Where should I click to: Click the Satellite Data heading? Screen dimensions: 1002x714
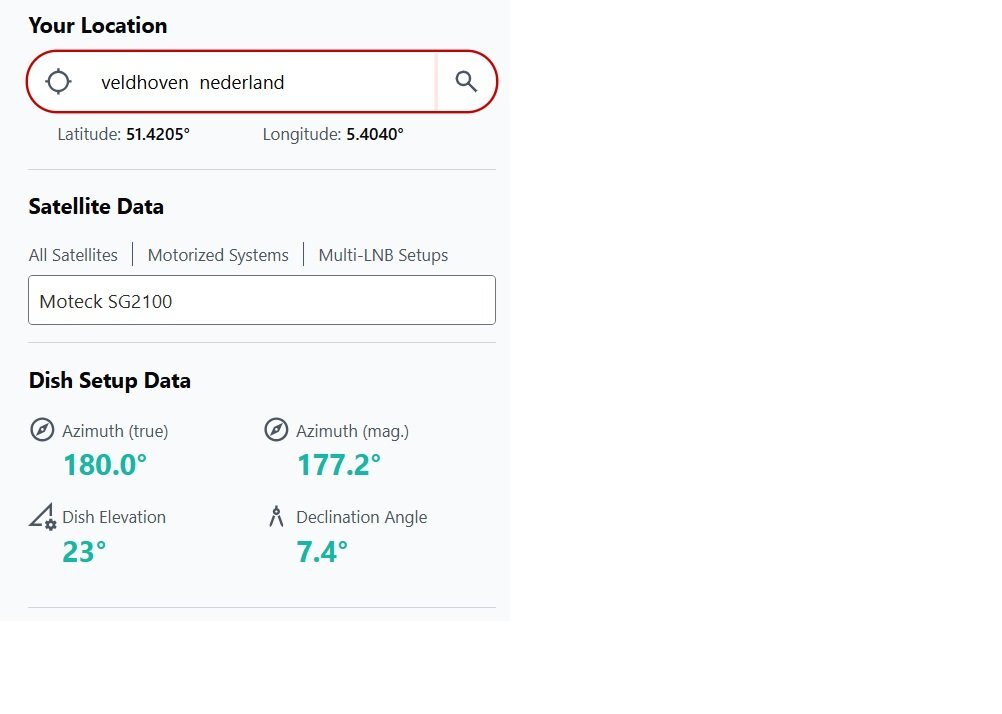96,207
